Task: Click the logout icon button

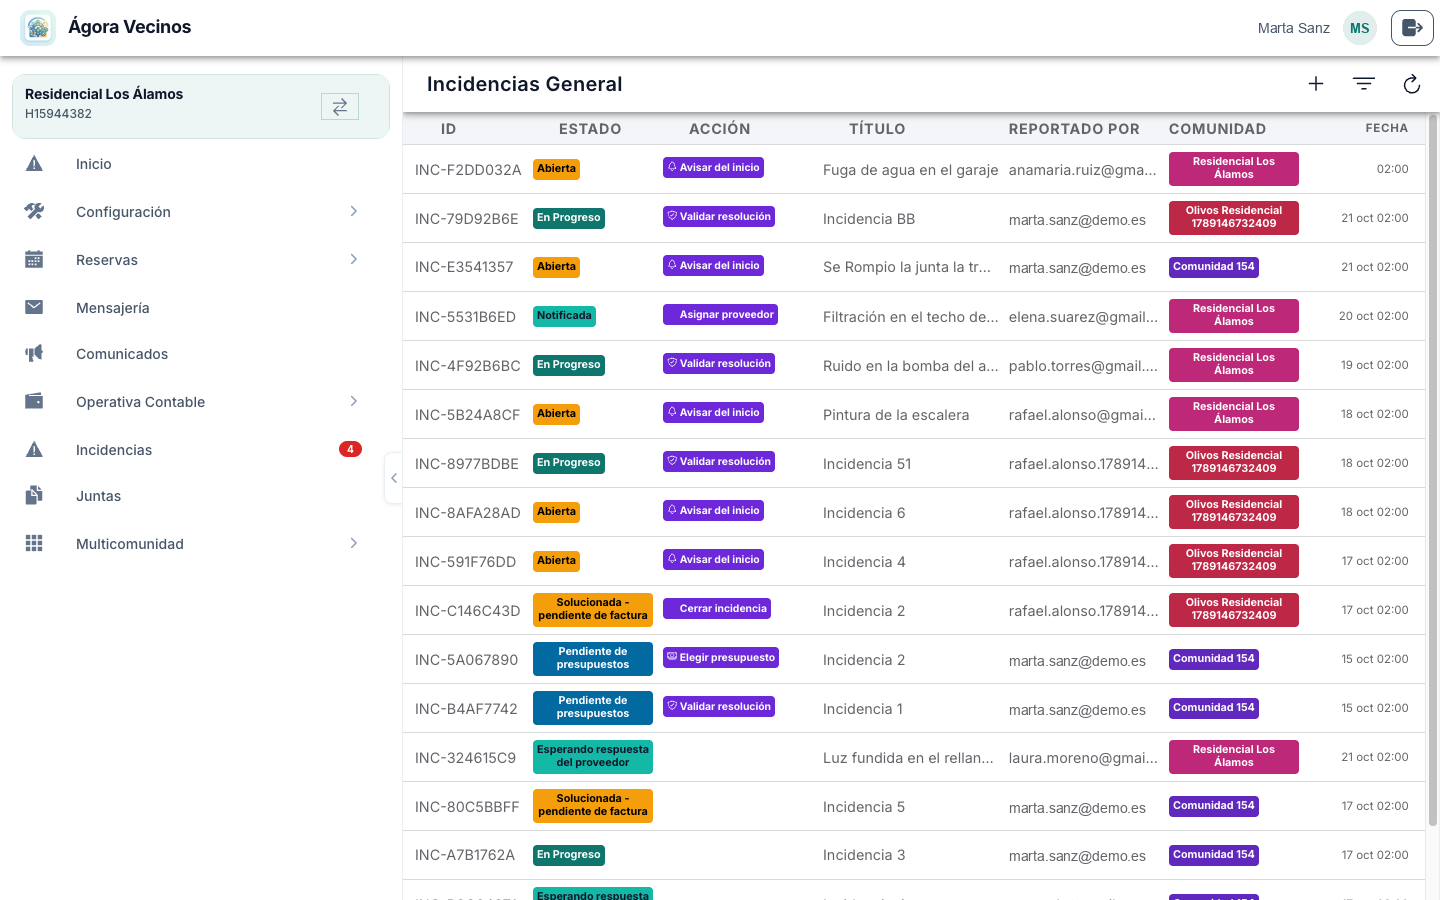Action: (x=1412, y=28)
